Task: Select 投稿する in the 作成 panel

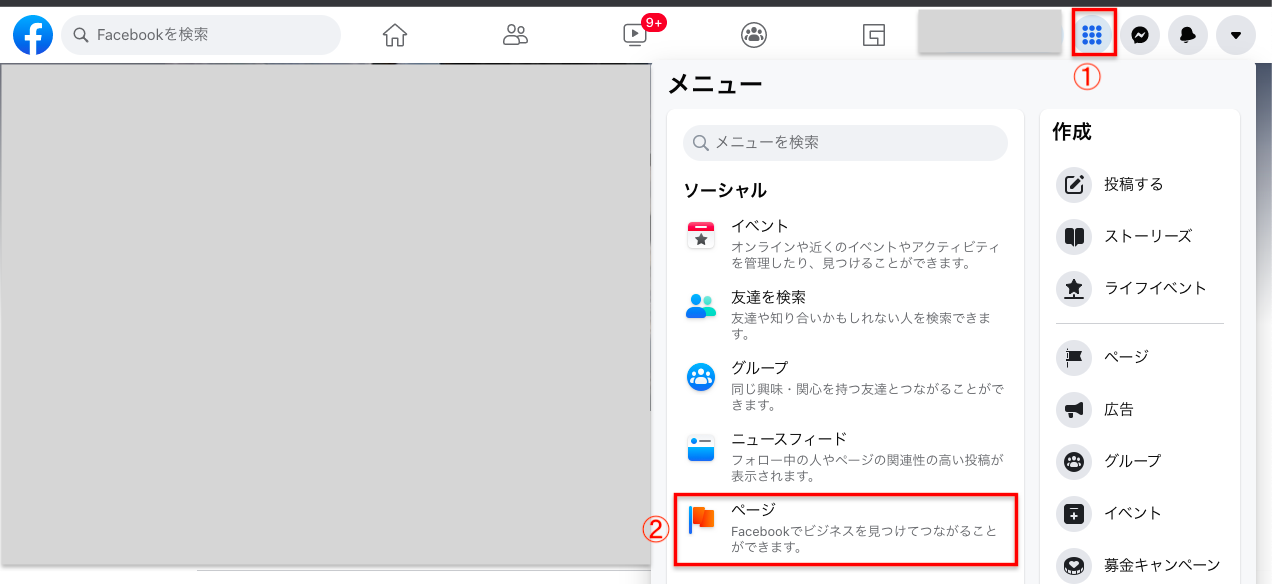Action: coord(1140,184)
